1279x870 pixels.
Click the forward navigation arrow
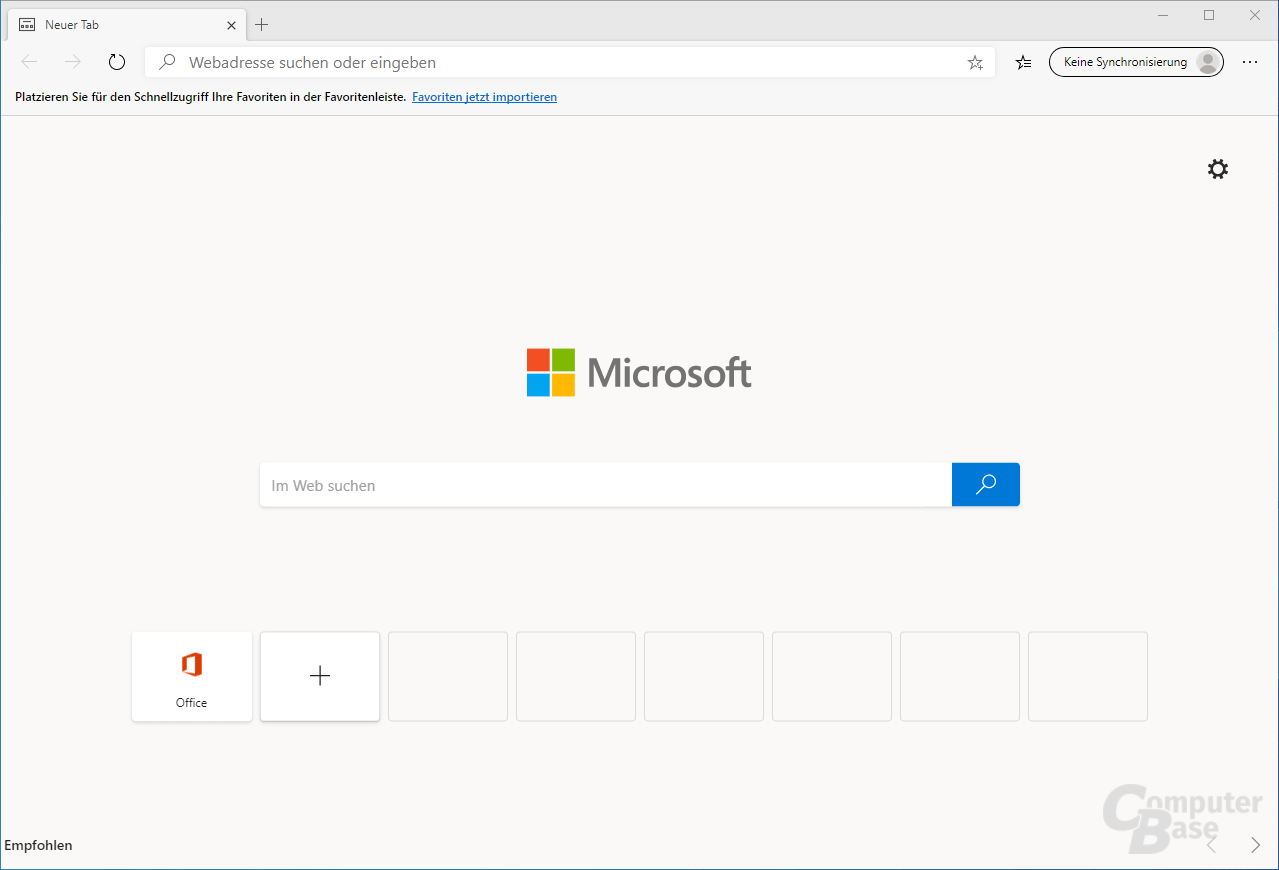(x=73, y=62)
